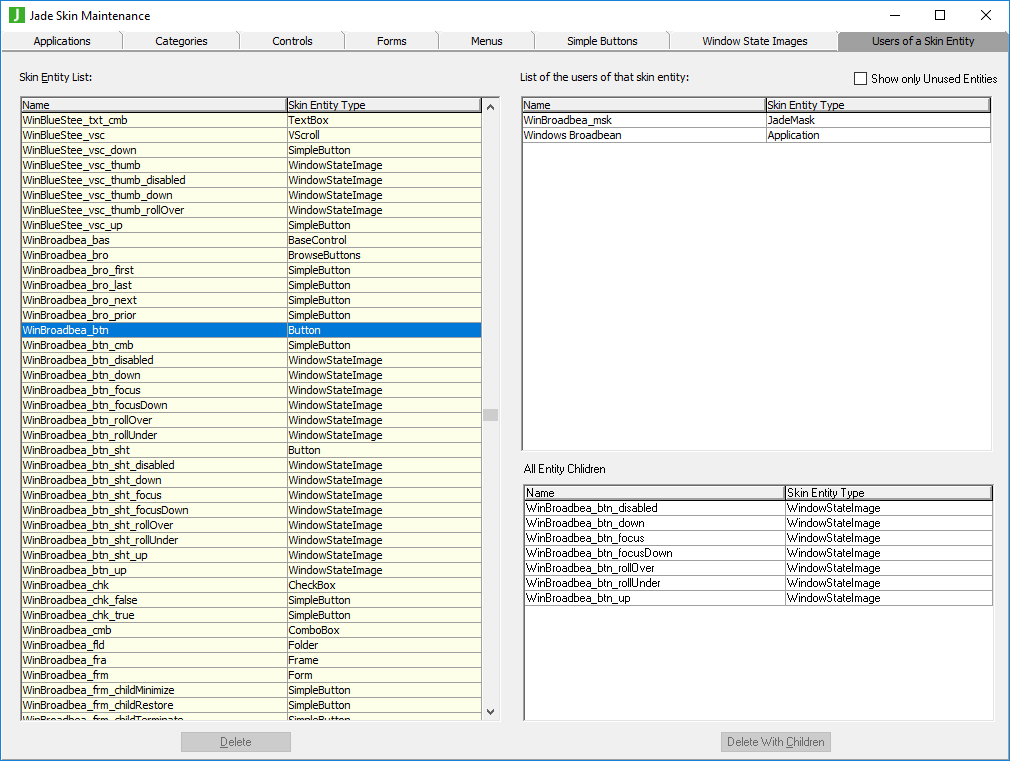This screenshot has width=1010, height=761.
Task: Click the Delete button
Action: tap(236, 742)
